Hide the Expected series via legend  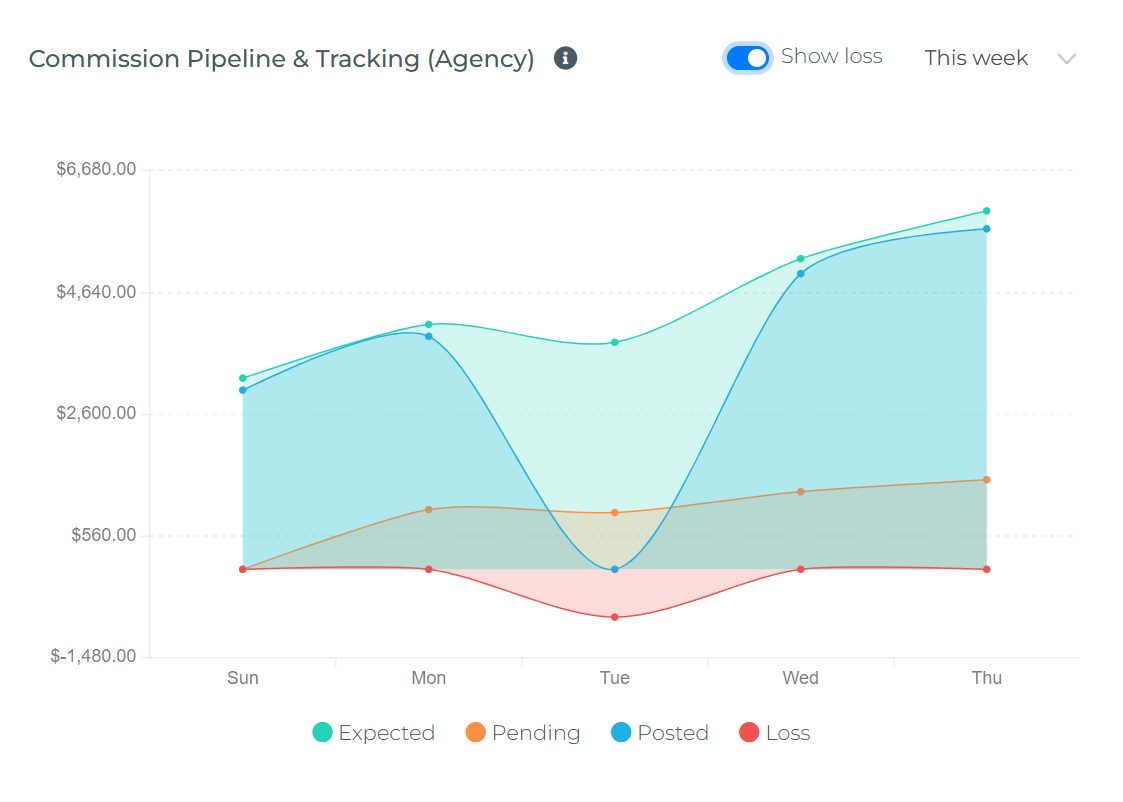pos(385,733)
